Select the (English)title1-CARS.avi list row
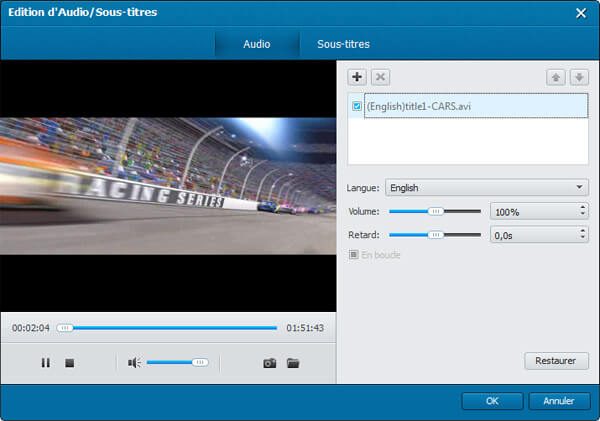 coord(476,106)
